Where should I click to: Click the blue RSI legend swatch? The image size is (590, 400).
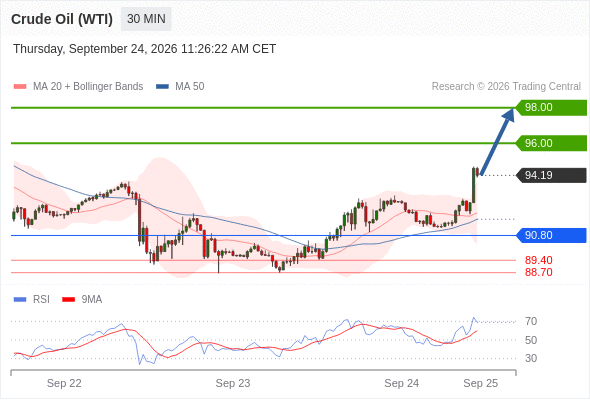point(20,300)
